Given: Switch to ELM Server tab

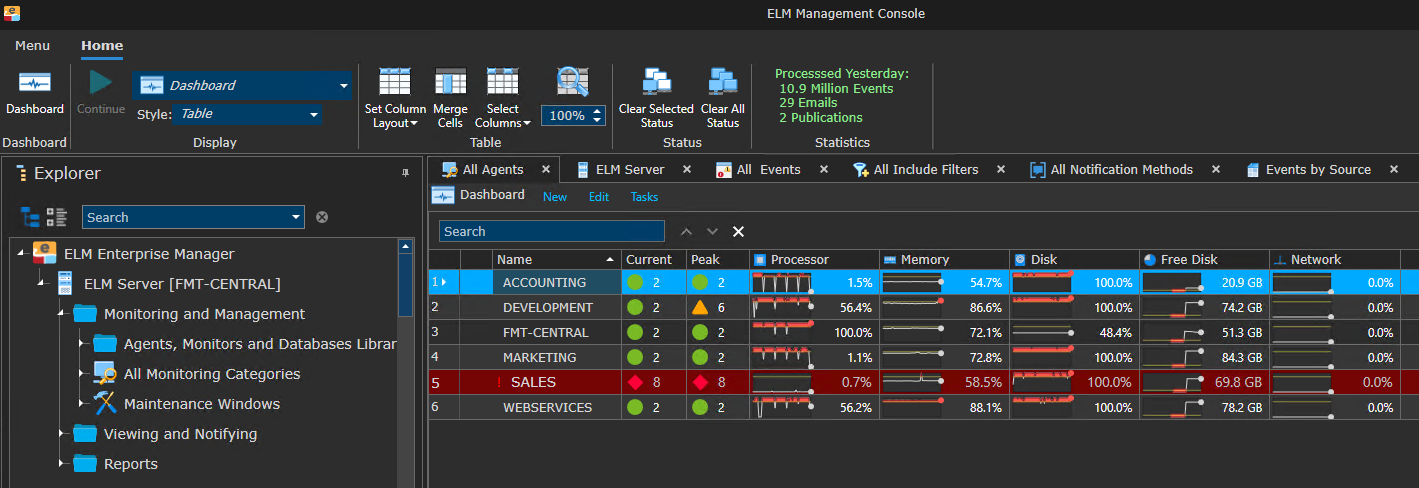Looking at the screenshot, I should tap(630, 170).
